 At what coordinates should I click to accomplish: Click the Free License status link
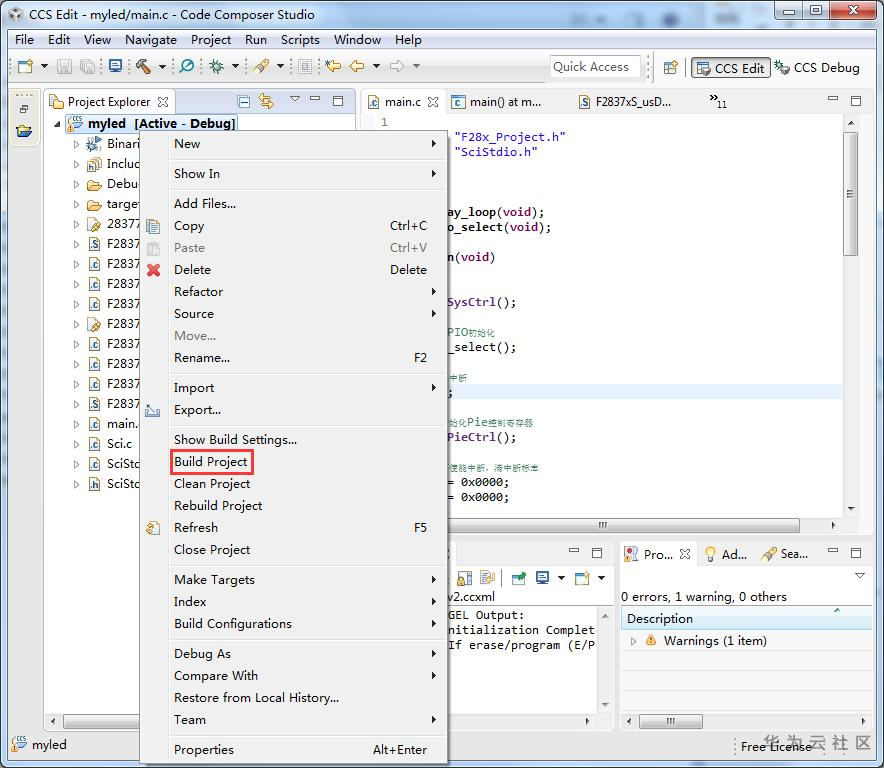point(775,746)
